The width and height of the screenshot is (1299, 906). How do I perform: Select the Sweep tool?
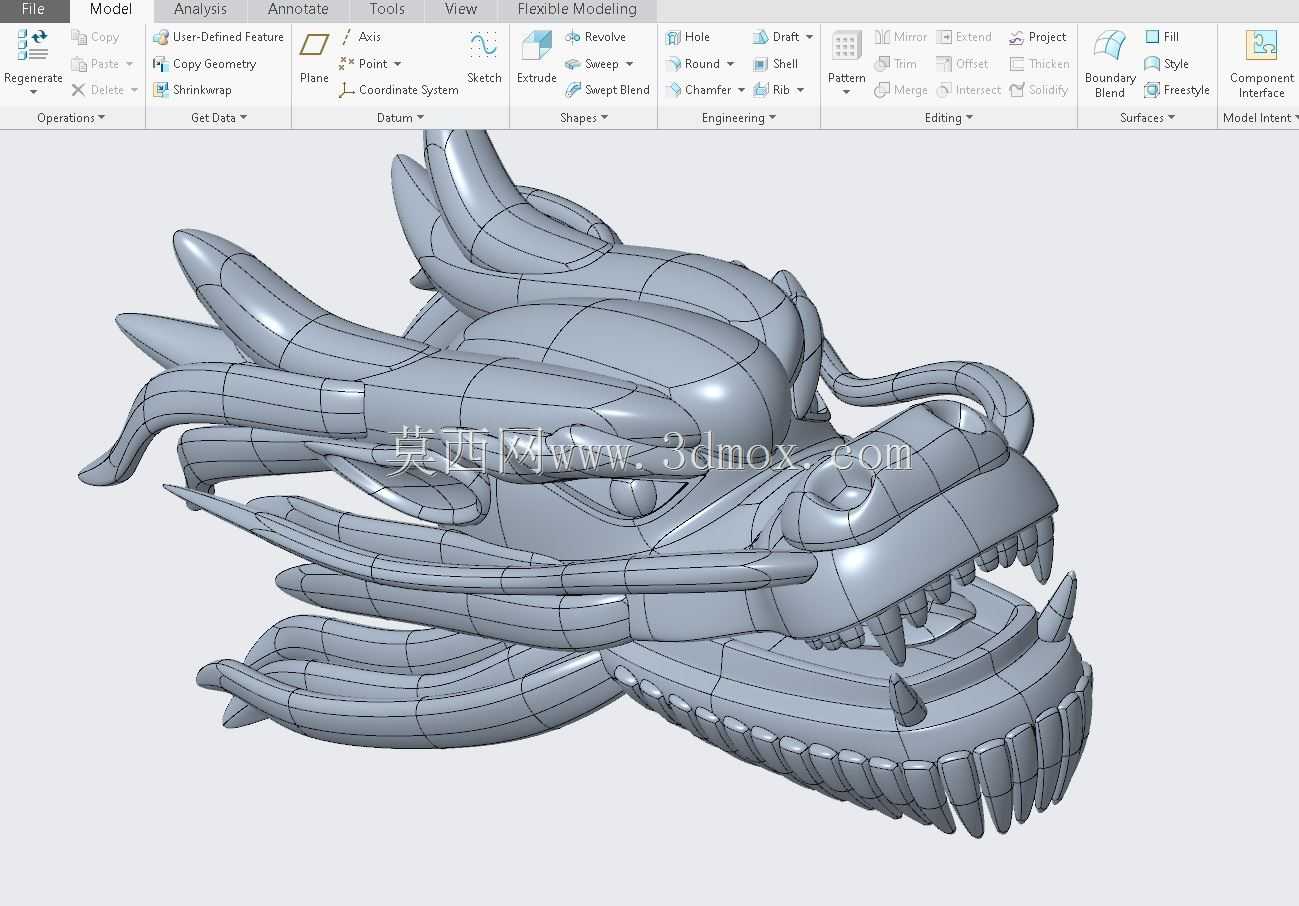(x=592, y=64)
